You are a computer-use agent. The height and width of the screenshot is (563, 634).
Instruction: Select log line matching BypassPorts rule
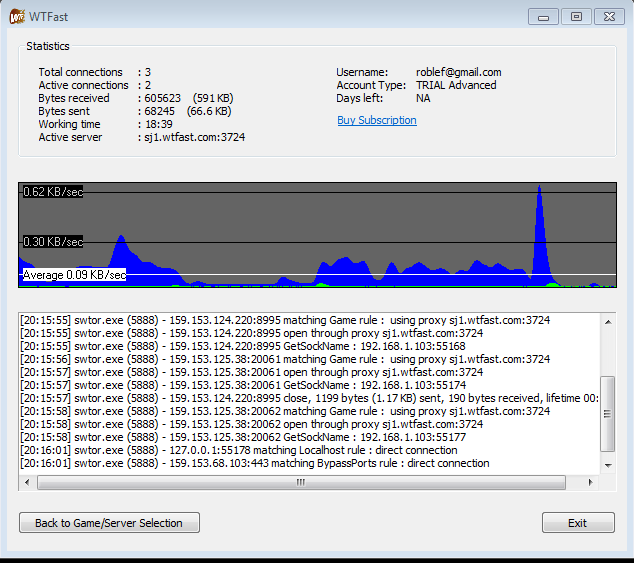point(255,463)
